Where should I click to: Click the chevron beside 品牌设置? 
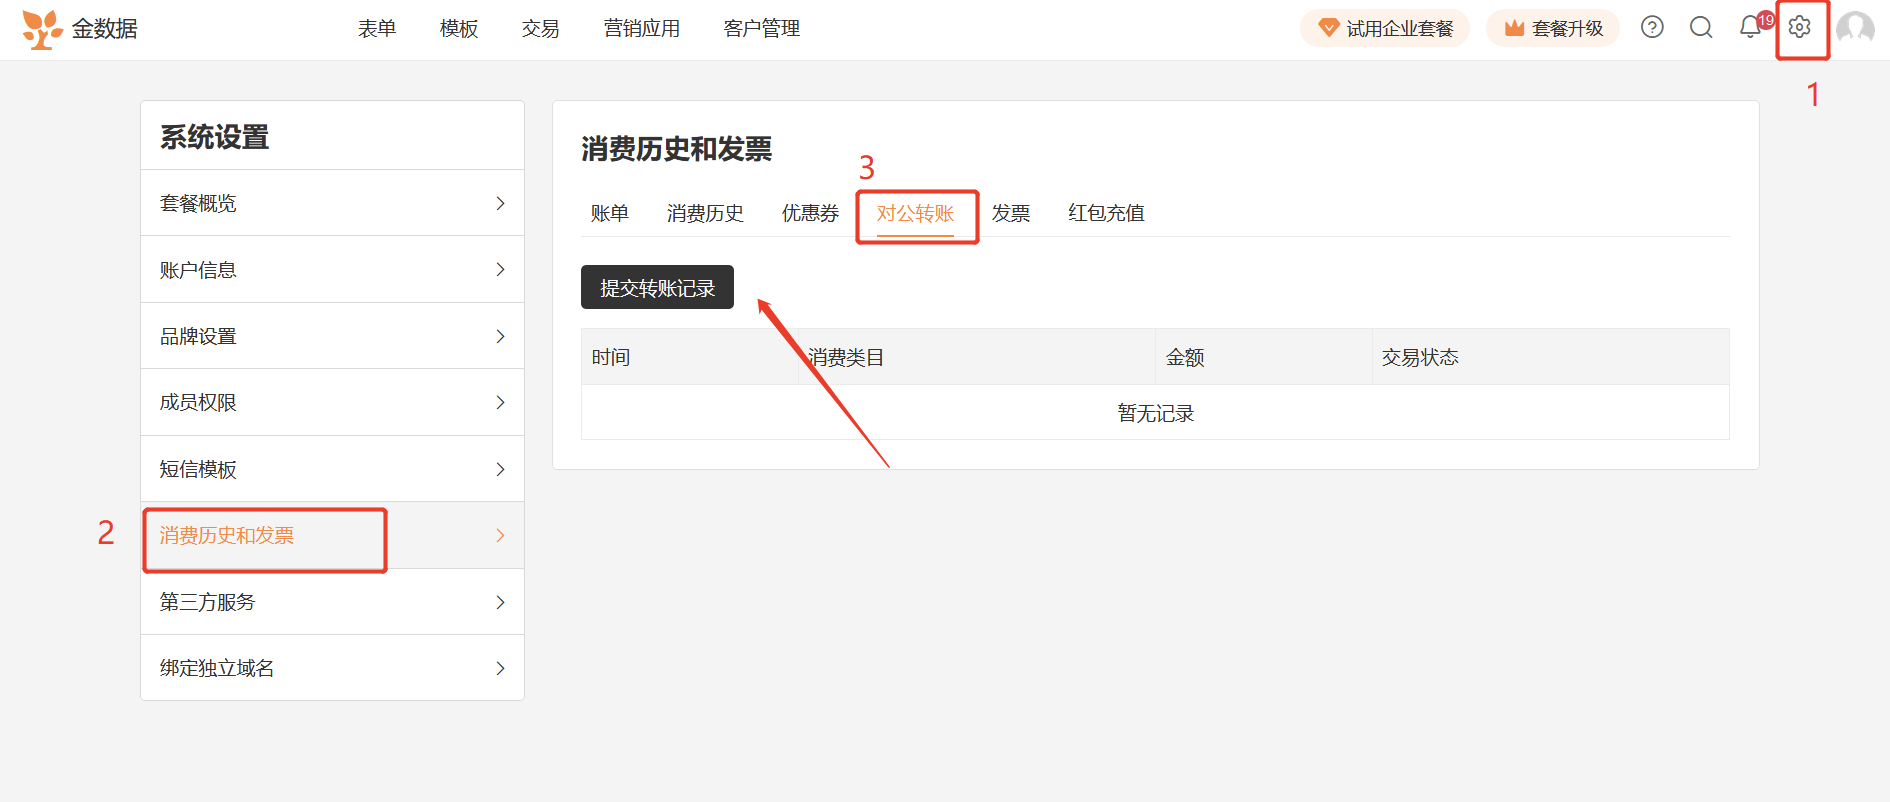click(501, 336)
